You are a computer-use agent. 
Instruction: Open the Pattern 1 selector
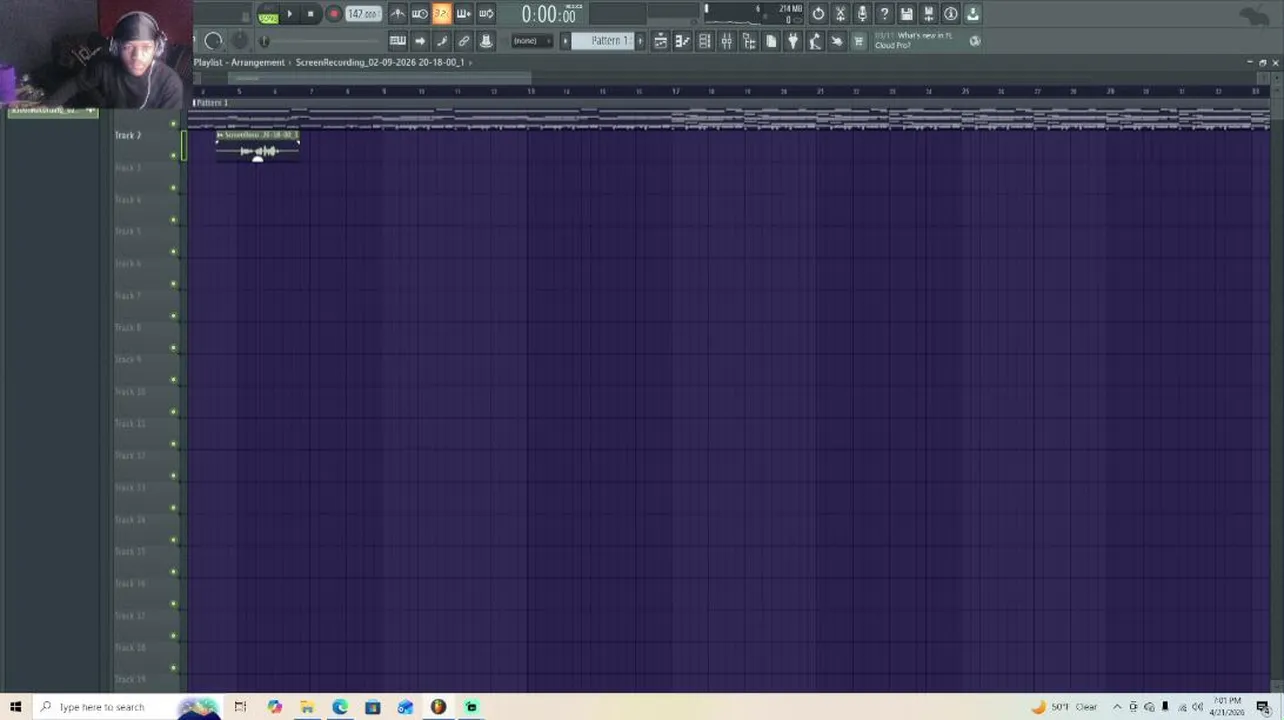(603, 41)
